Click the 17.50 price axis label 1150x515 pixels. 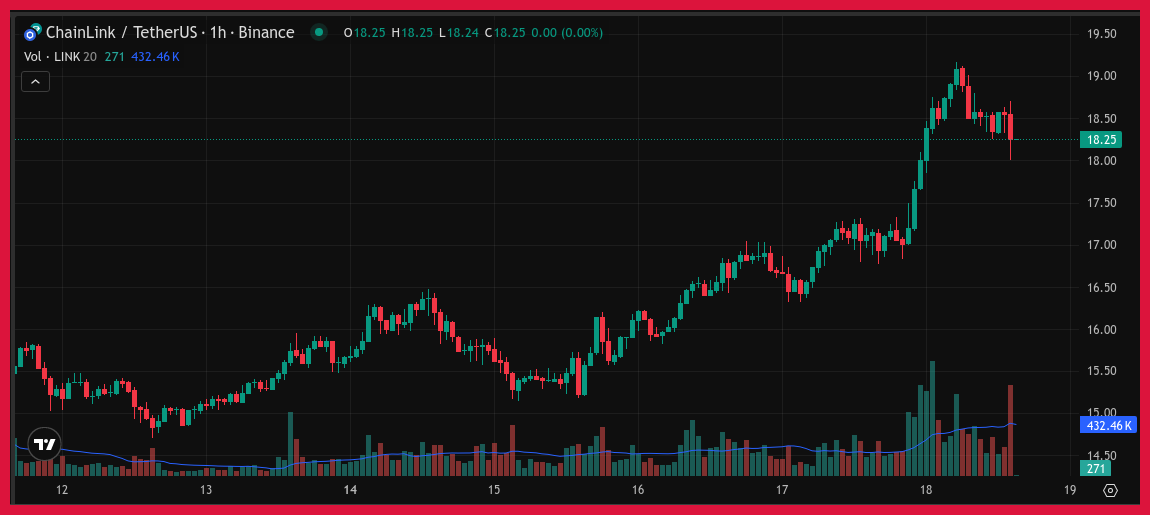tap(1101, 203)
